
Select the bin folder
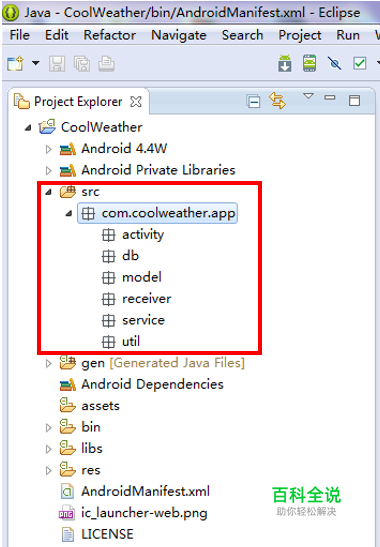click(91, 427)
